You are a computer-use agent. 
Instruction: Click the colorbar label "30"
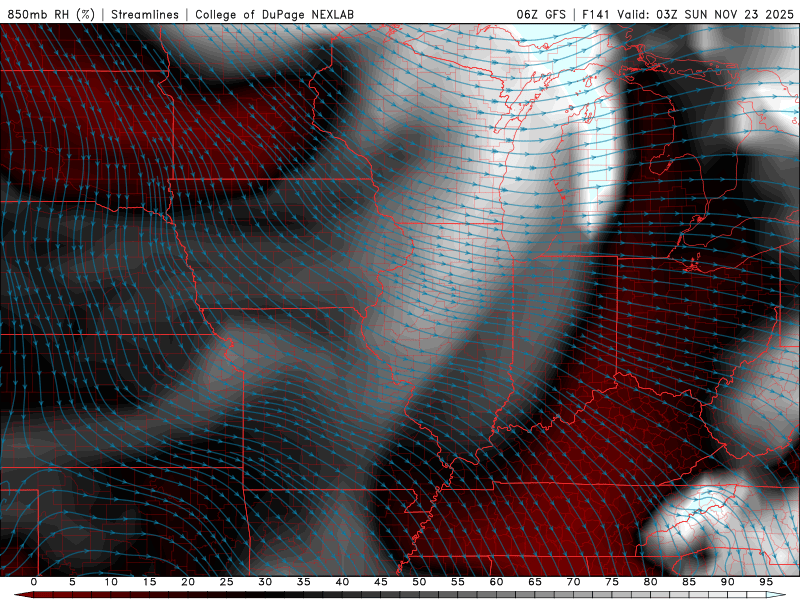click(x=265, y=582)
